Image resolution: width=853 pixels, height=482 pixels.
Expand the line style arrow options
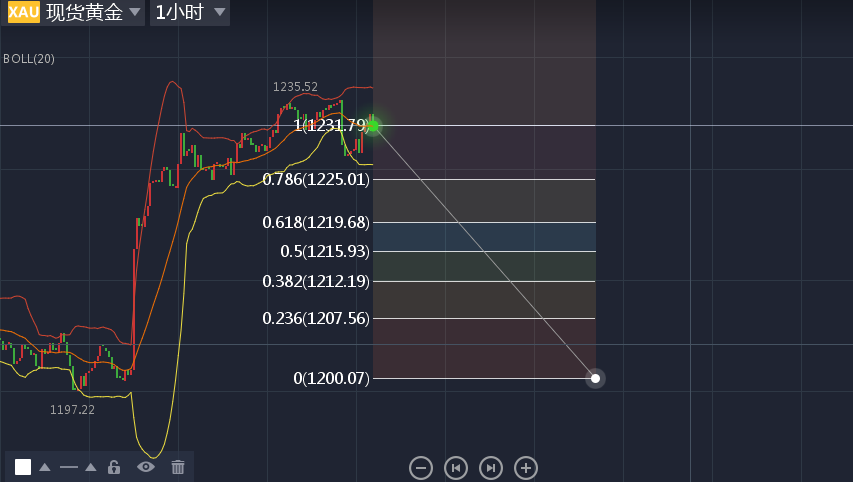tap(91, 467)
